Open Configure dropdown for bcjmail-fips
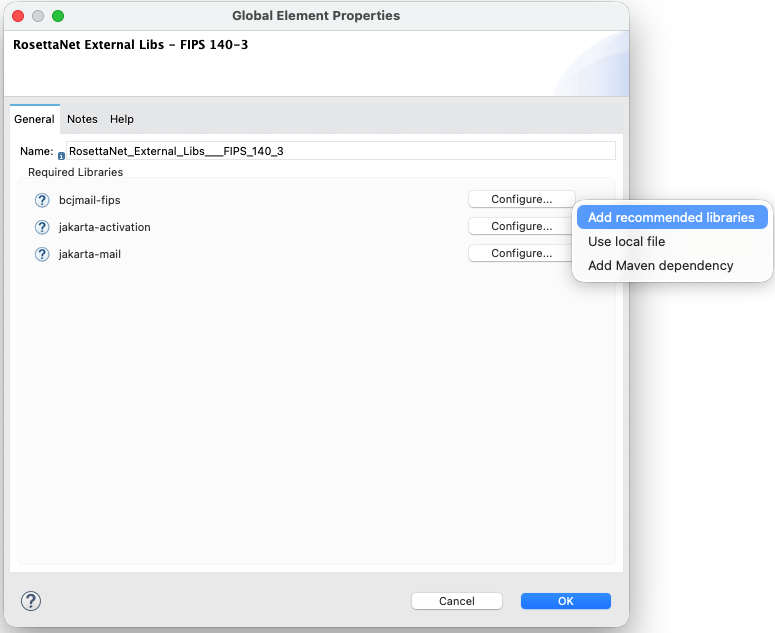Screen dimensions: 775x633 (521, 199)
